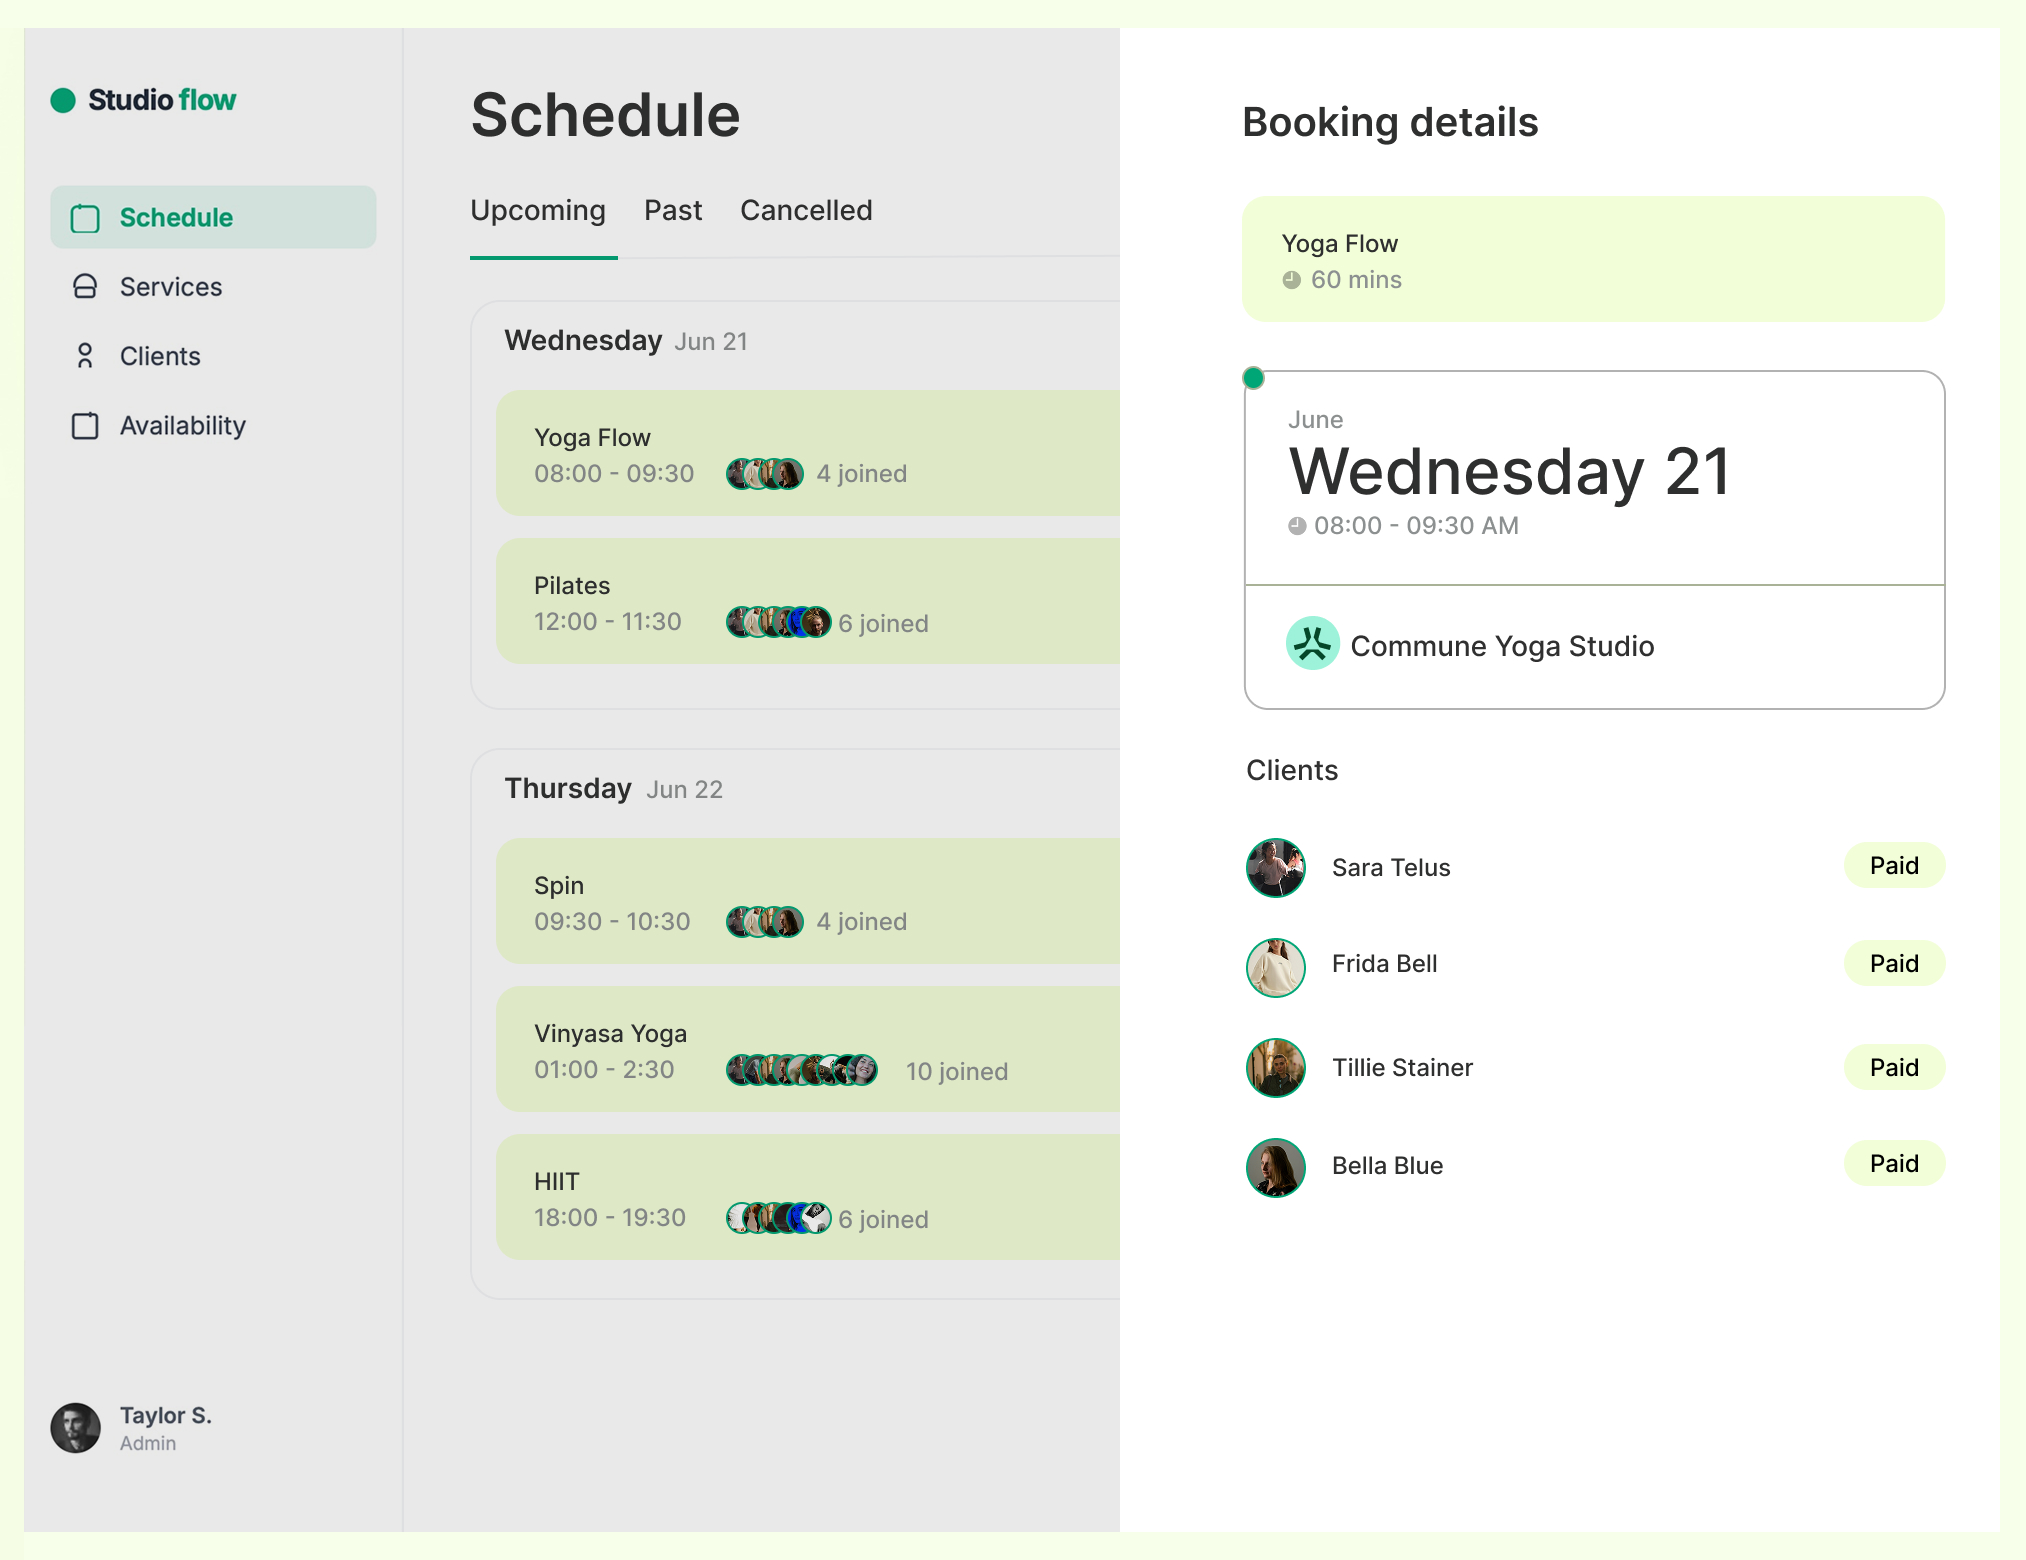Viewport: 2026px width, 1560px height.
Task: Click Bella Blue's Paid status badge
Action: [x=1893, y=1164]
